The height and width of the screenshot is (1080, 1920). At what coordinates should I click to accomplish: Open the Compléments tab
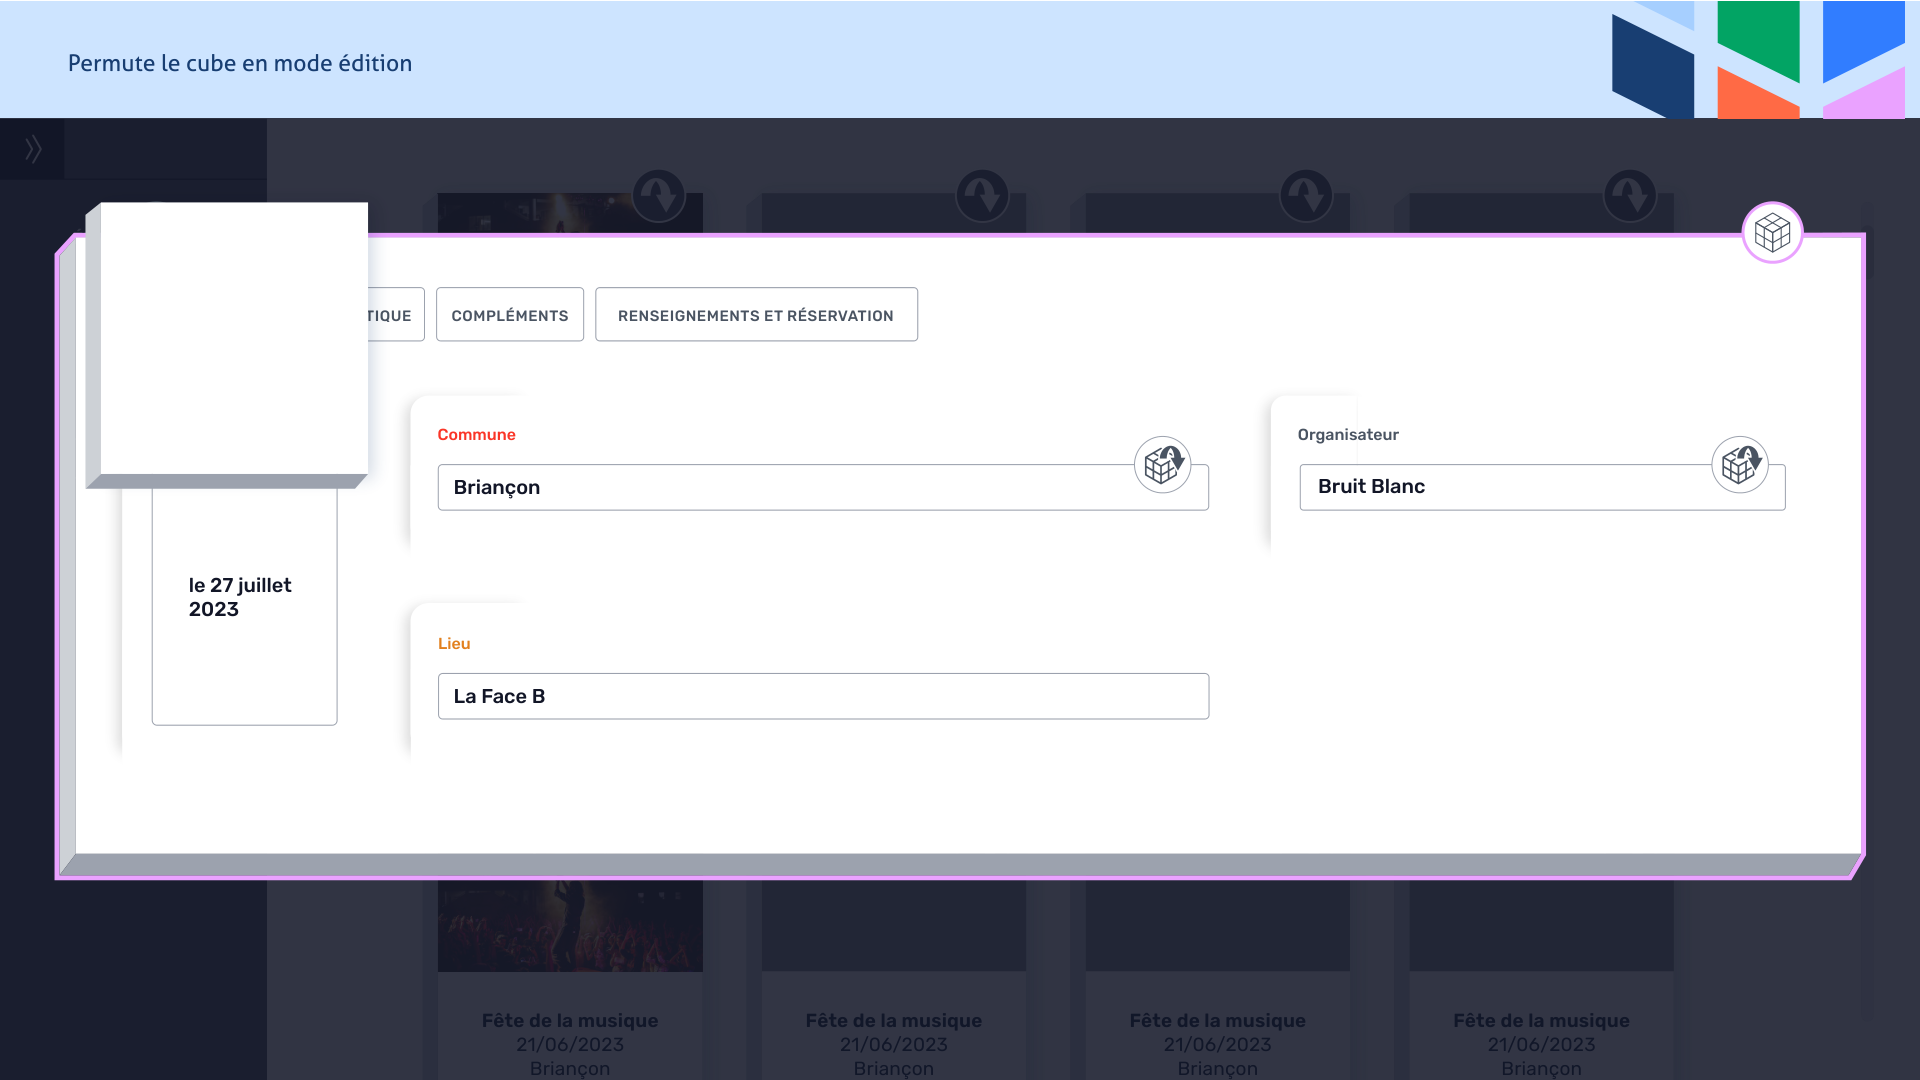[509, 315]
